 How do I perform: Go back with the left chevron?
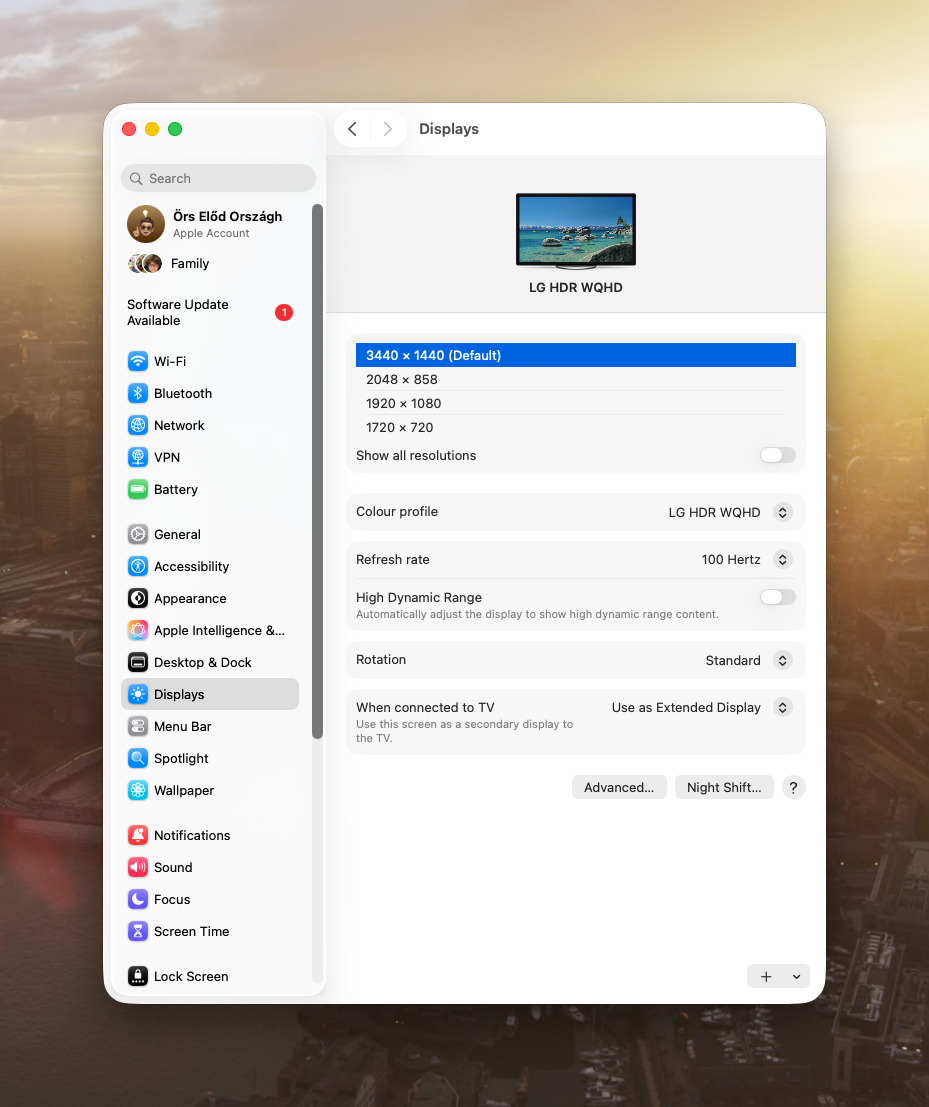[352, 128]
